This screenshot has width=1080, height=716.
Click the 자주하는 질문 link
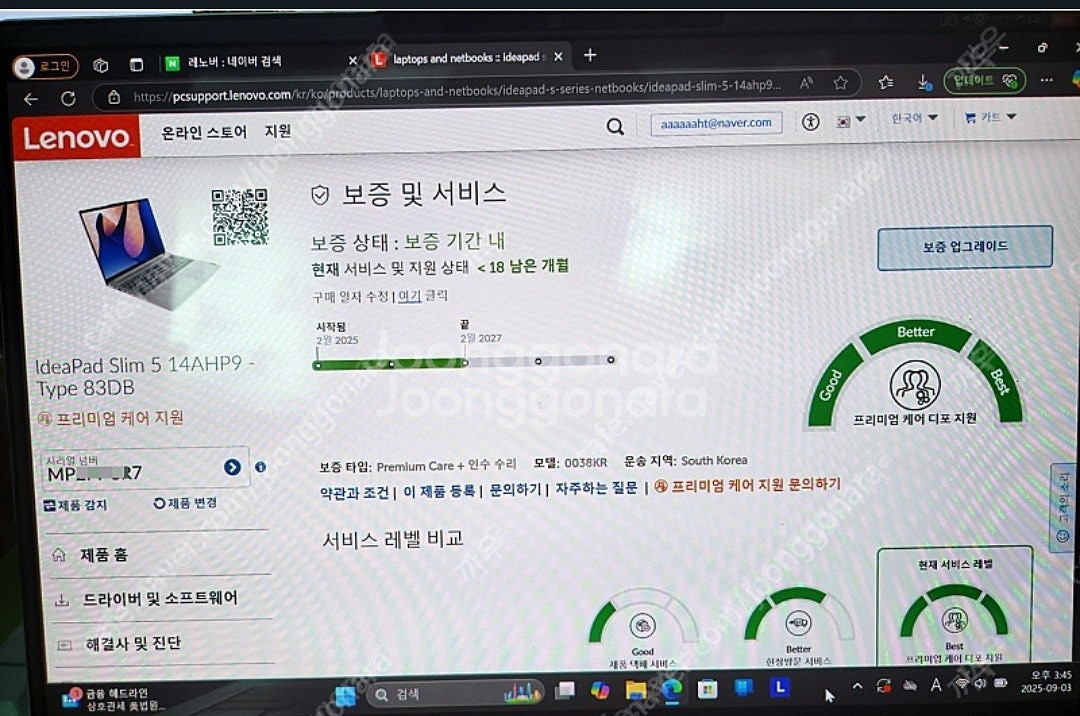click(596, 489)
